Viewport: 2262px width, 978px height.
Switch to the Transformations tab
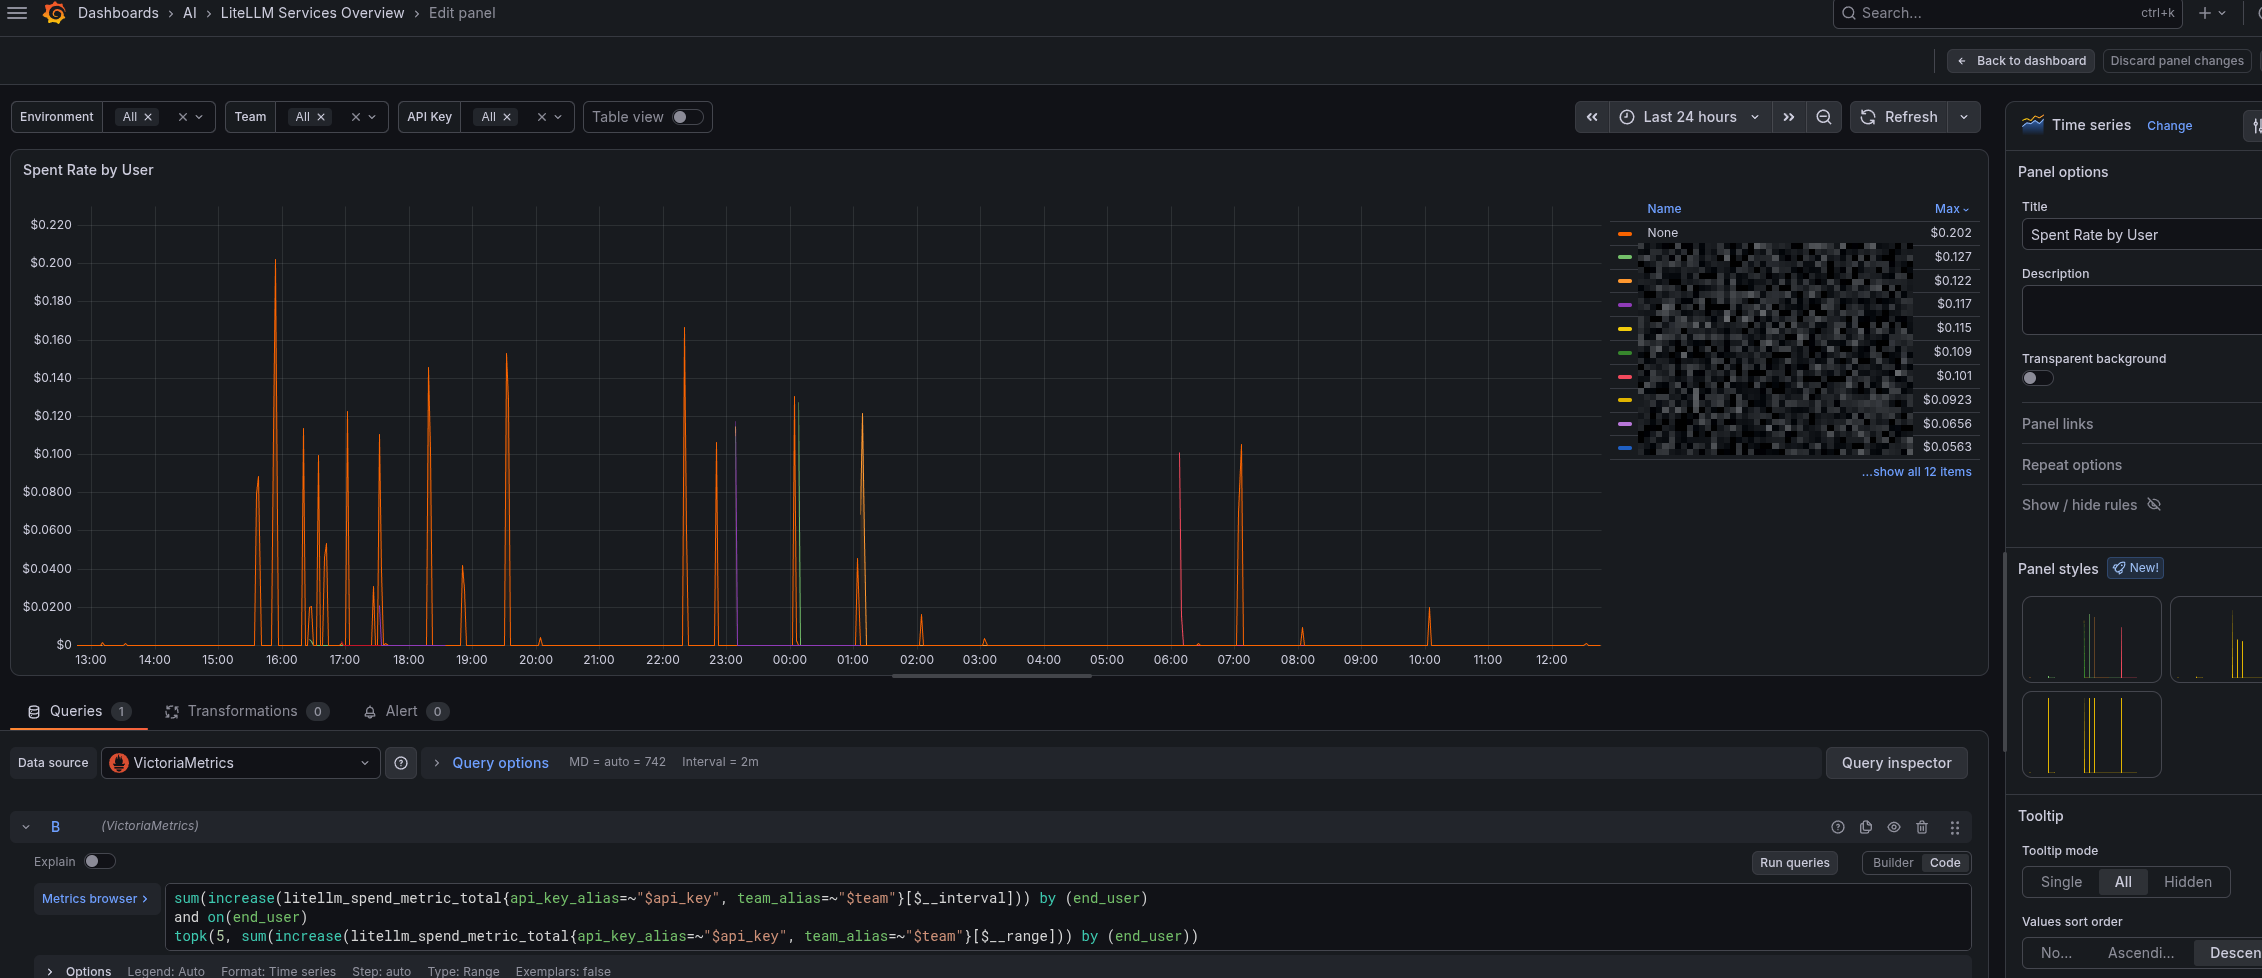click(246, 712)
